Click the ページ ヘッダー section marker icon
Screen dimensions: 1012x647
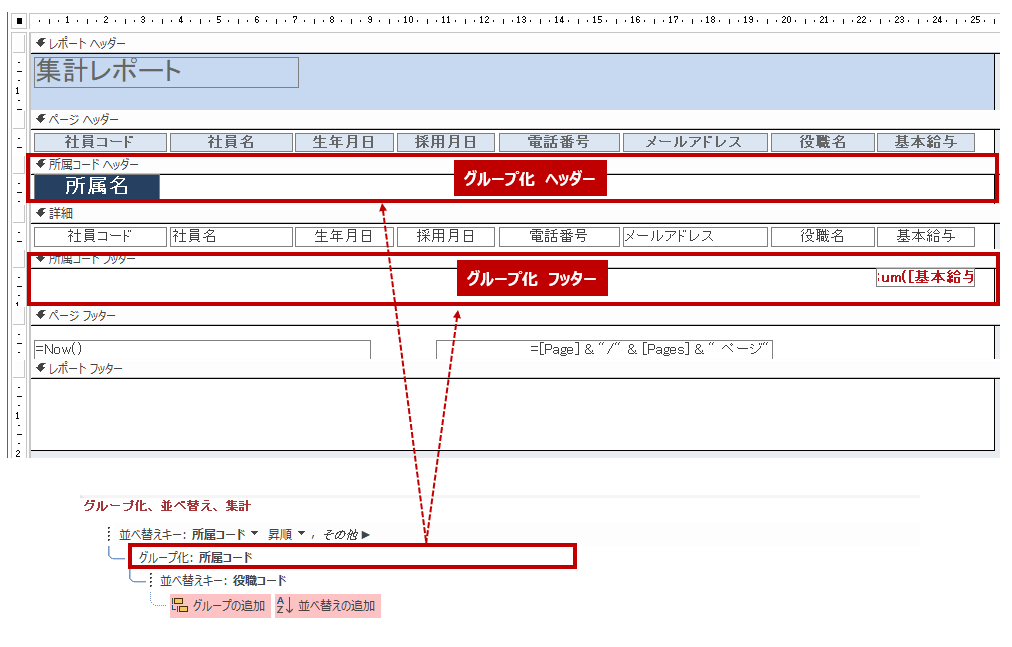40,119
